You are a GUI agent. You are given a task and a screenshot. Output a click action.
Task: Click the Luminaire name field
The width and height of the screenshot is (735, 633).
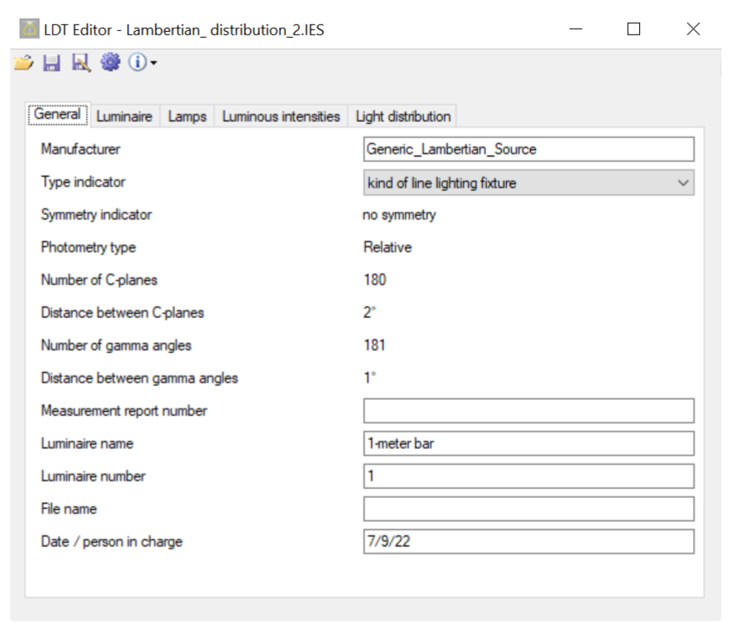[529, 444]
